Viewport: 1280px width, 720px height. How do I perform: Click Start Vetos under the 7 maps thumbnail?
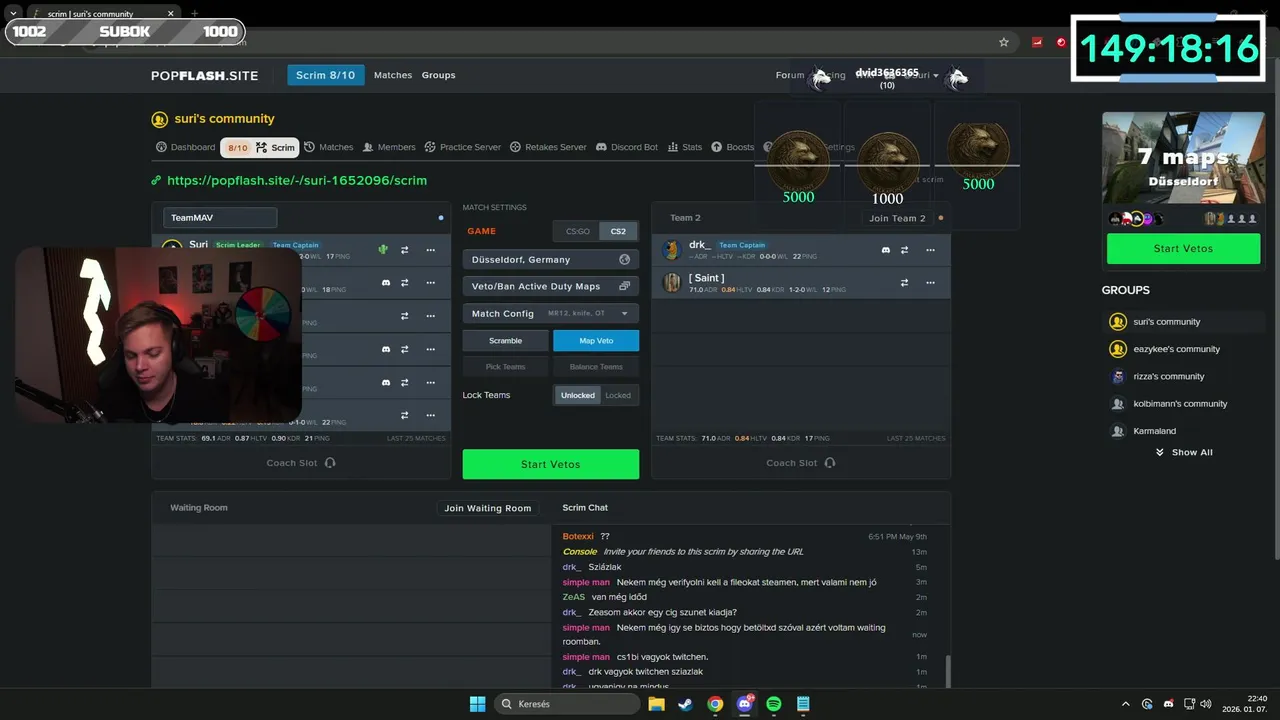[1183, 248]
